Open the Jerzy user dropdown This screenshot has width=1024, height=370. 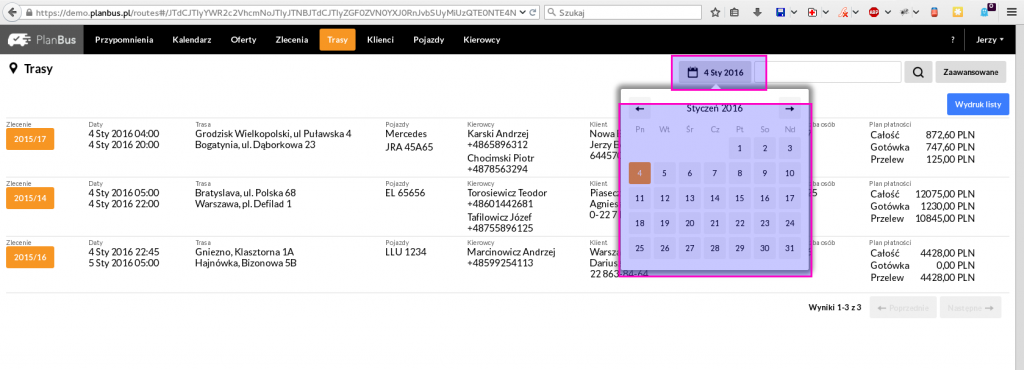pos(990,40)
